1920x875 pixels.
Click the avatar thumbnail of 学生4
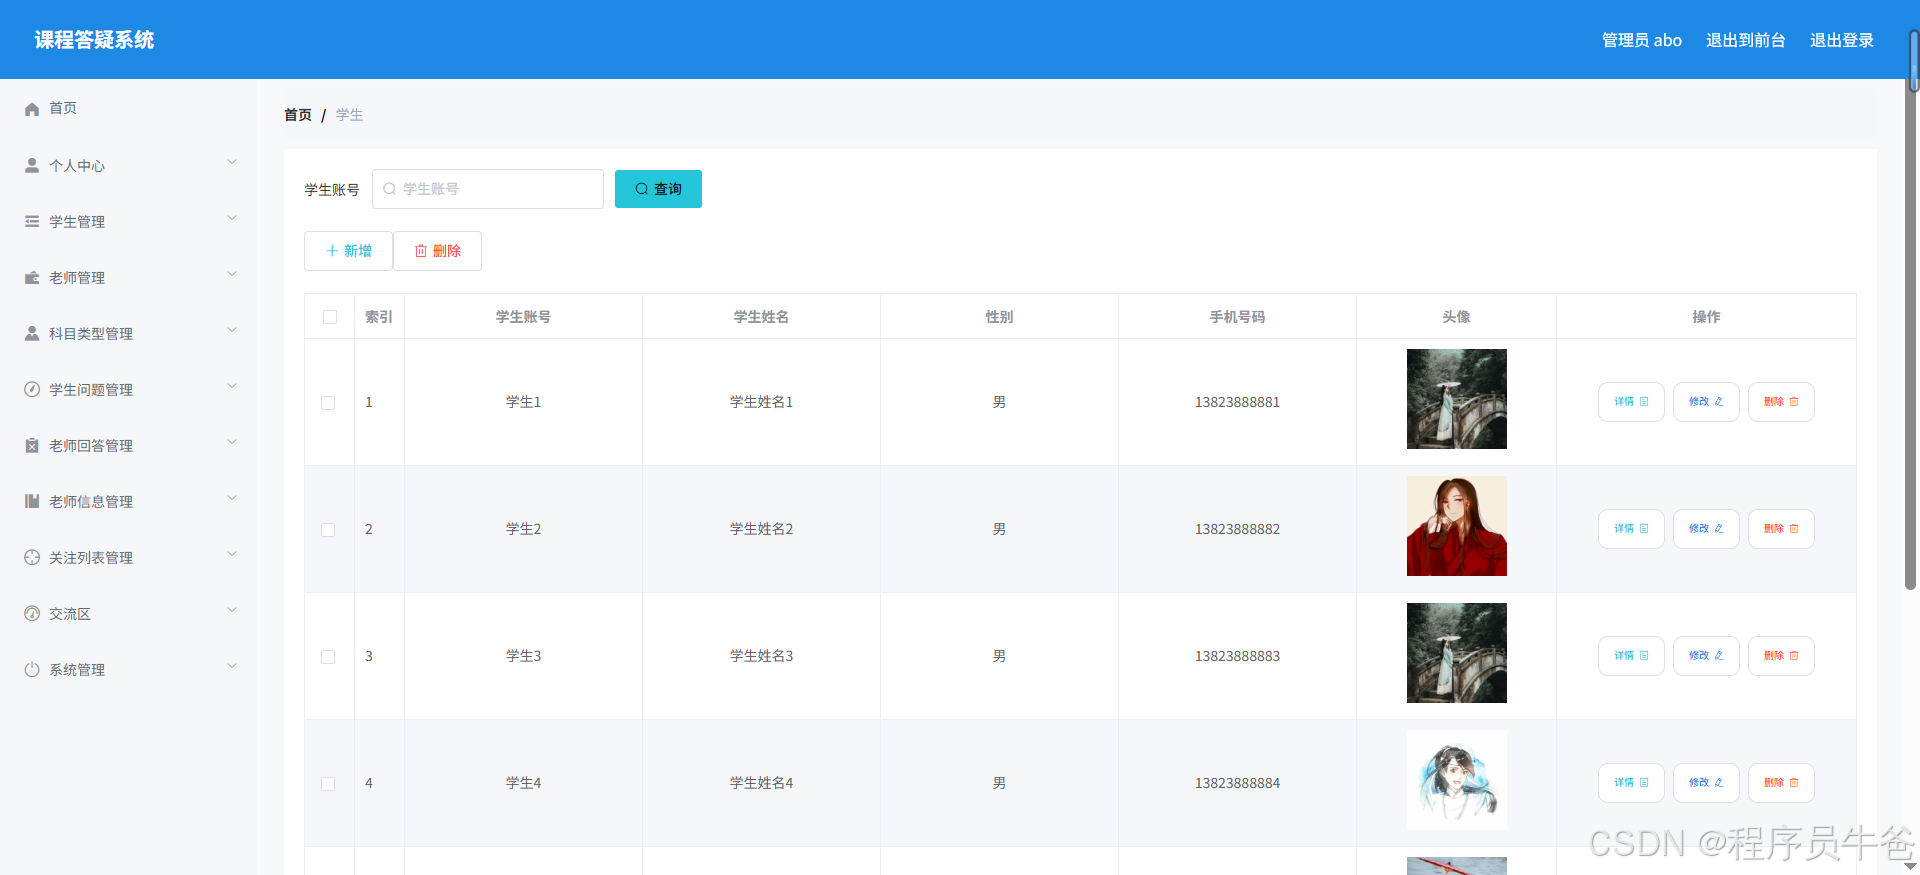1457,780
